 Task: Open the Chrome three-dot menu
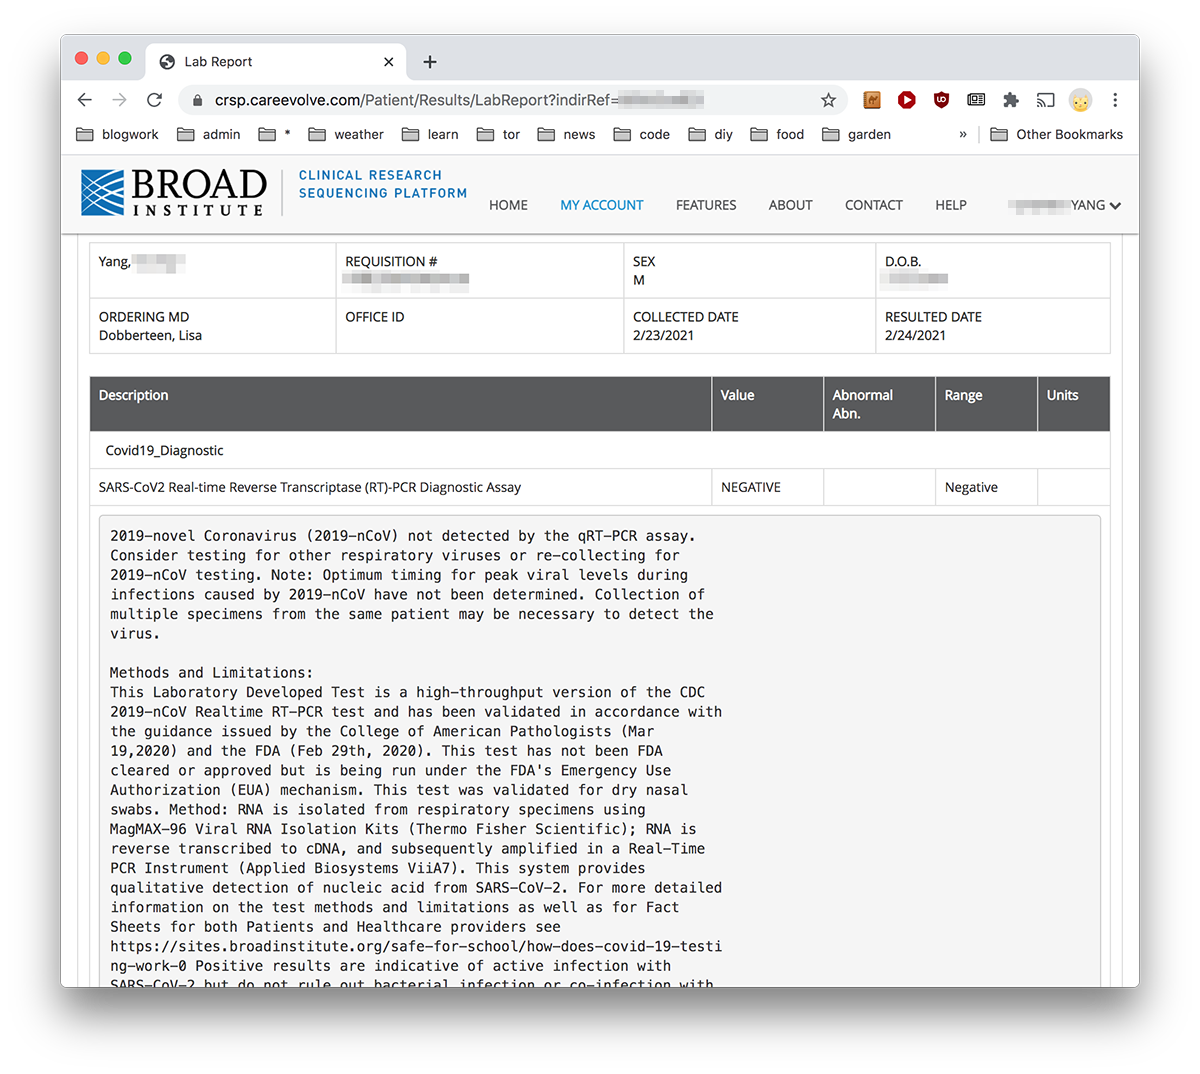(1115, 100)
